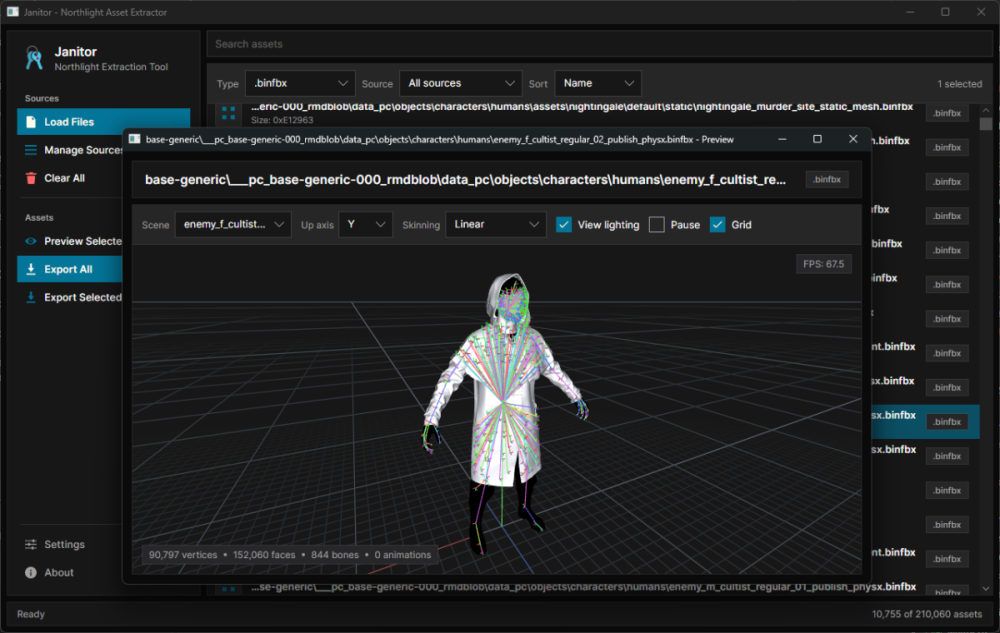Image resolution: width=1000 pixels, height=633 pixels.
Task: Click the Search assets input field
Action: 599,44
